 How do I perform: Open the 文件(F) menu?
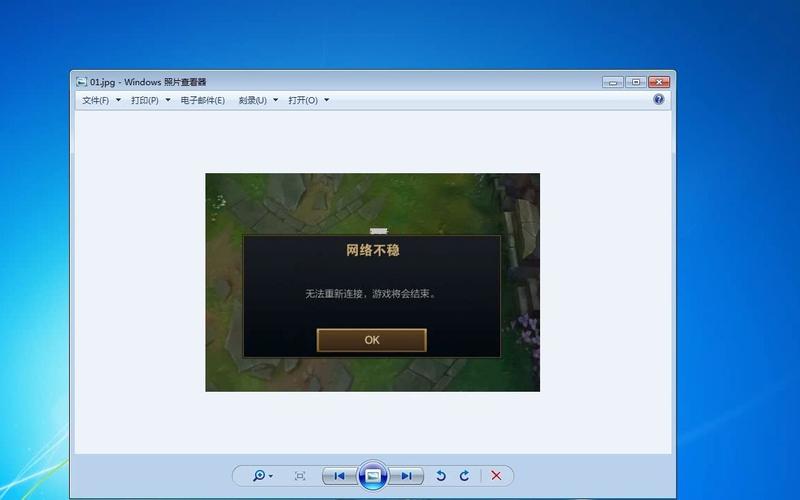click(x=95, y=100)
